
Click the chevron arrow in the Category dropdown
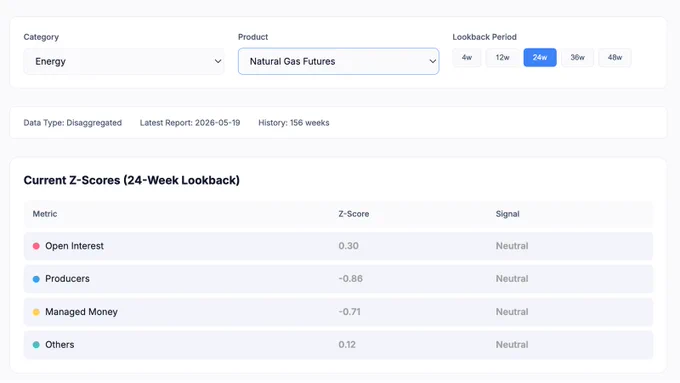click(x=218, y=61)
